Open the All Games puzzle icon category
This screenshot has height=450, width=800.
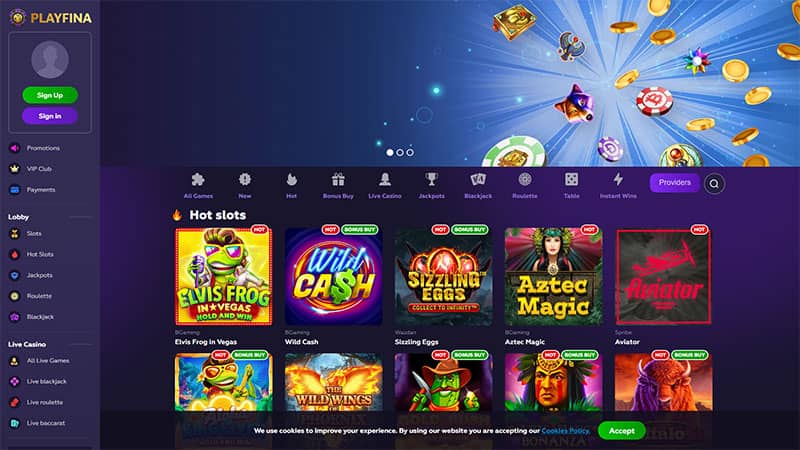(198, 185)
